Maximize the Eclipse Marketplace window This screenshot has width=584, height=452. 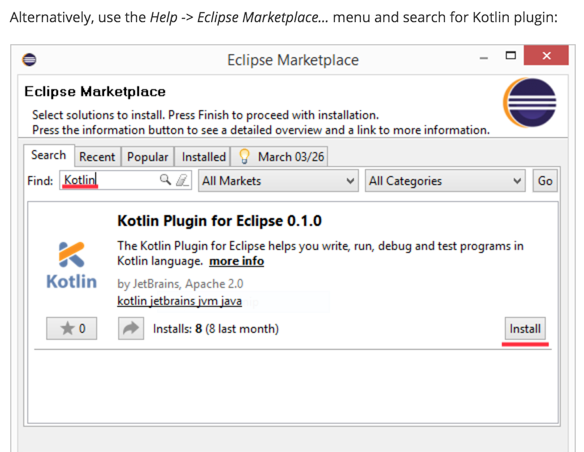(511, 56)
